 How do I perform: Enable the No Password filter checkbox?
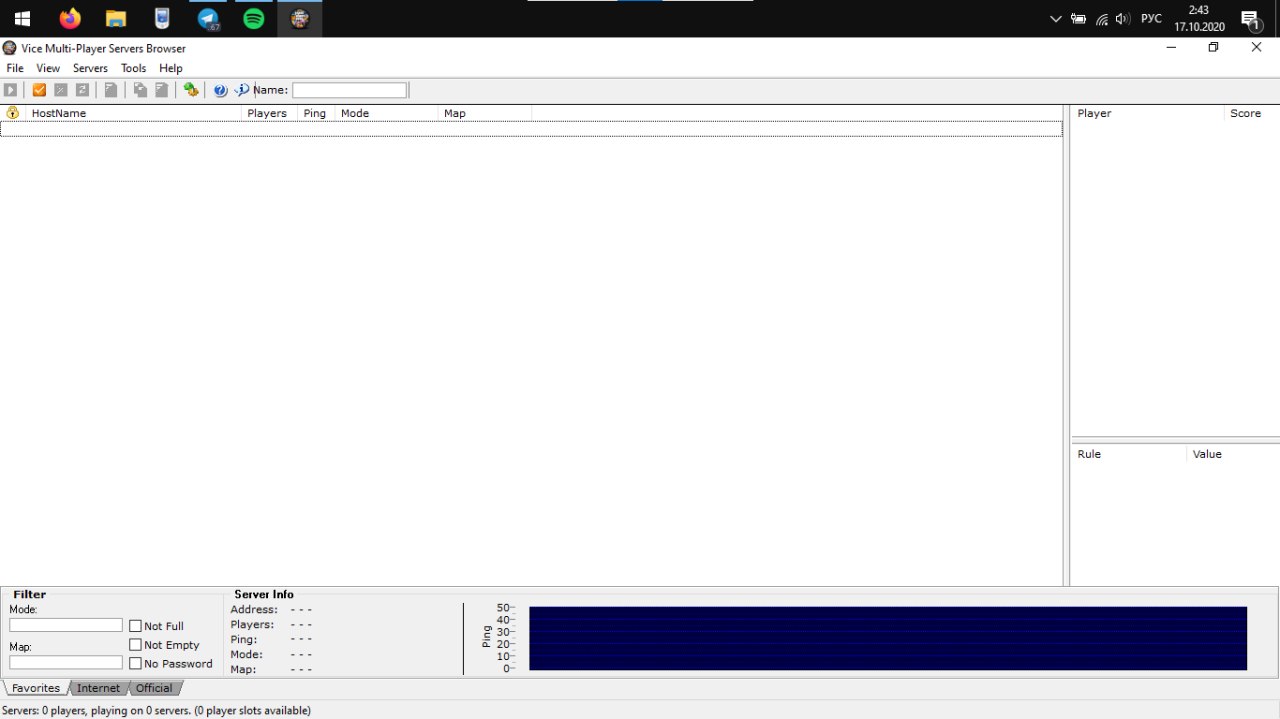coord(136,664)
